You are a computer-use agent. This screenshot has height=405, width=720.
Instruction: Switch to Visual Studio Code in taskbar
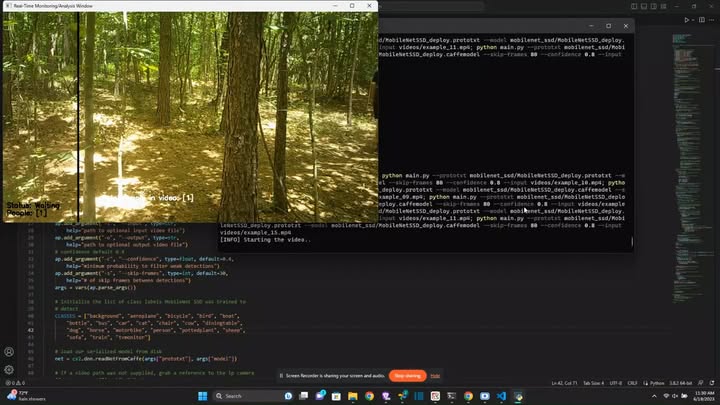click(x=501, y=396)
